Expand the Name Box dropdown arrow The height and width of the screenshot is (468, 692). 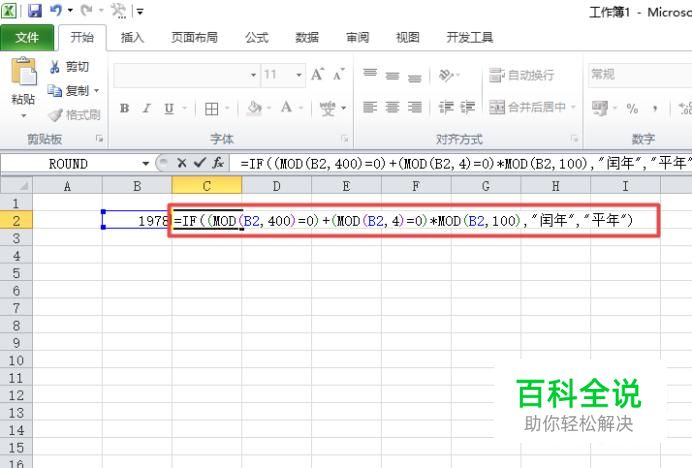[x=145, y=164]
